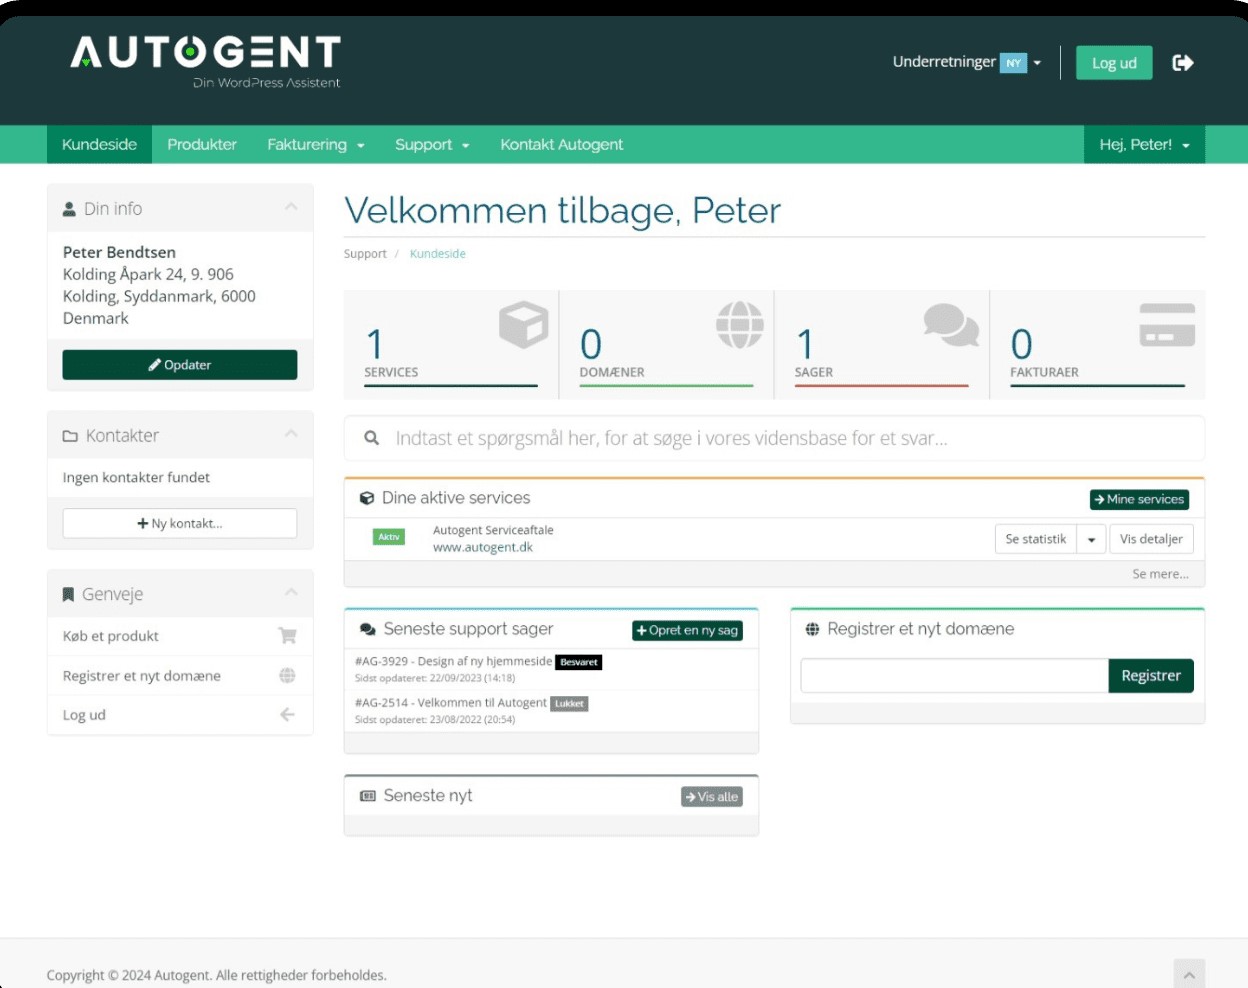Viewport: 1248px width, 988px height.
Task: Click the cube icon beside Dine aktive services
Action: pos(366,498)
